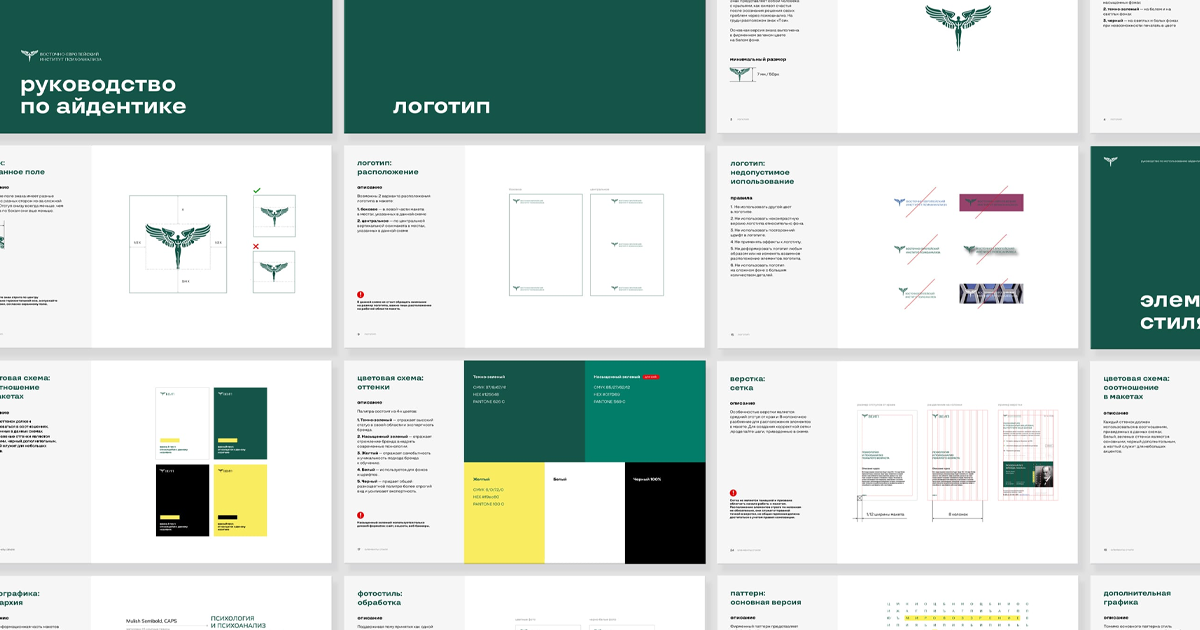Click the green check mark icon
The width and height of the screenshot is (1200, 630).
tap(256, 190)
